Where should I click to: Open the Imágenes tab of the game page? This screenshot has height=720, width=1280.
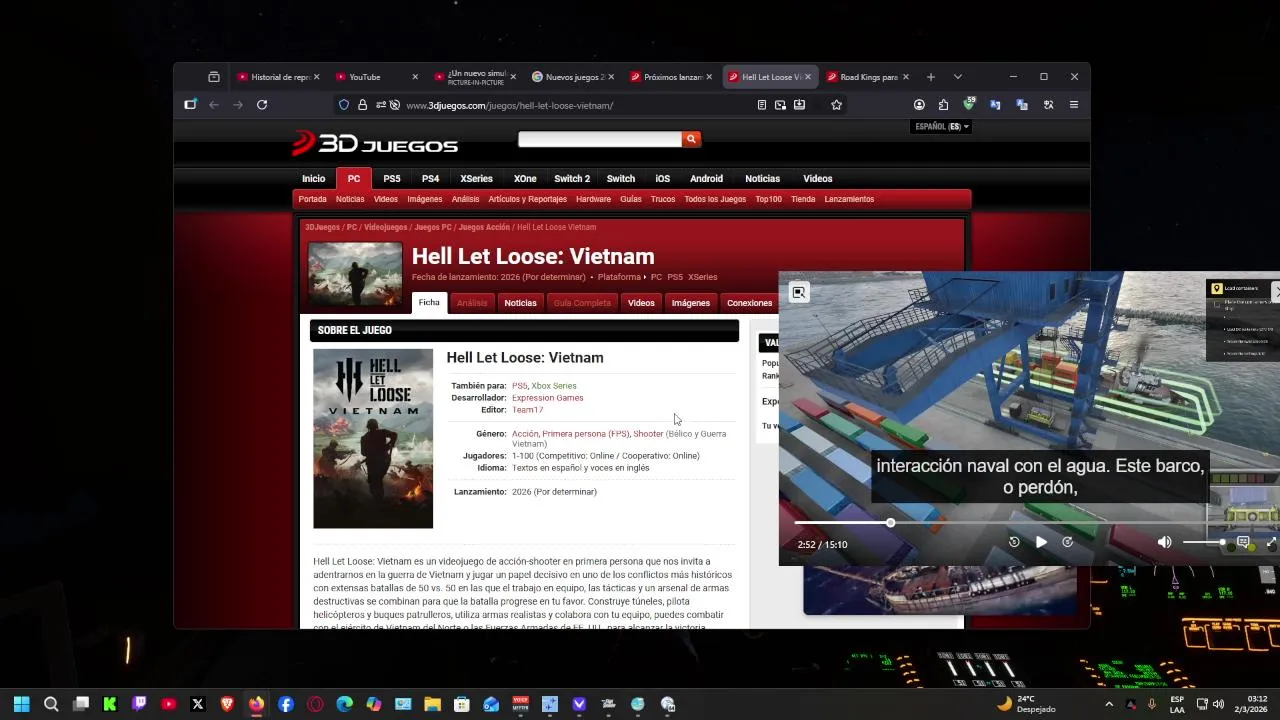690,303
